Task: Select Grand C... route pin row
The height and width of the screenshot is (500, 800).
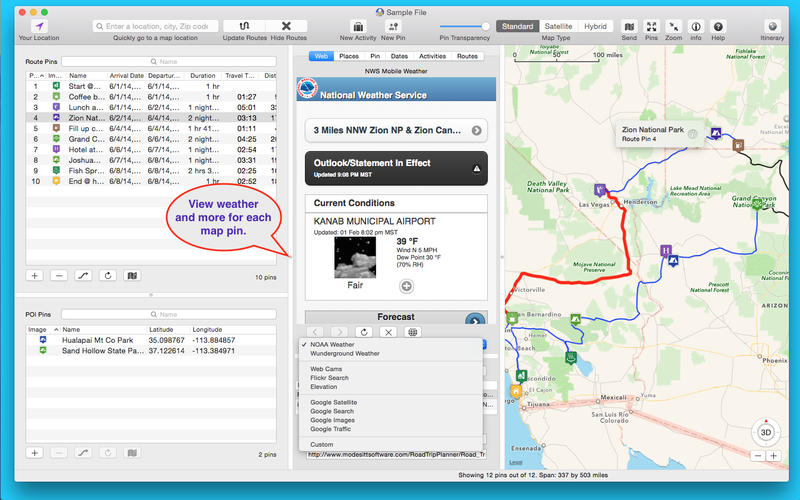Action: (151, 139)
